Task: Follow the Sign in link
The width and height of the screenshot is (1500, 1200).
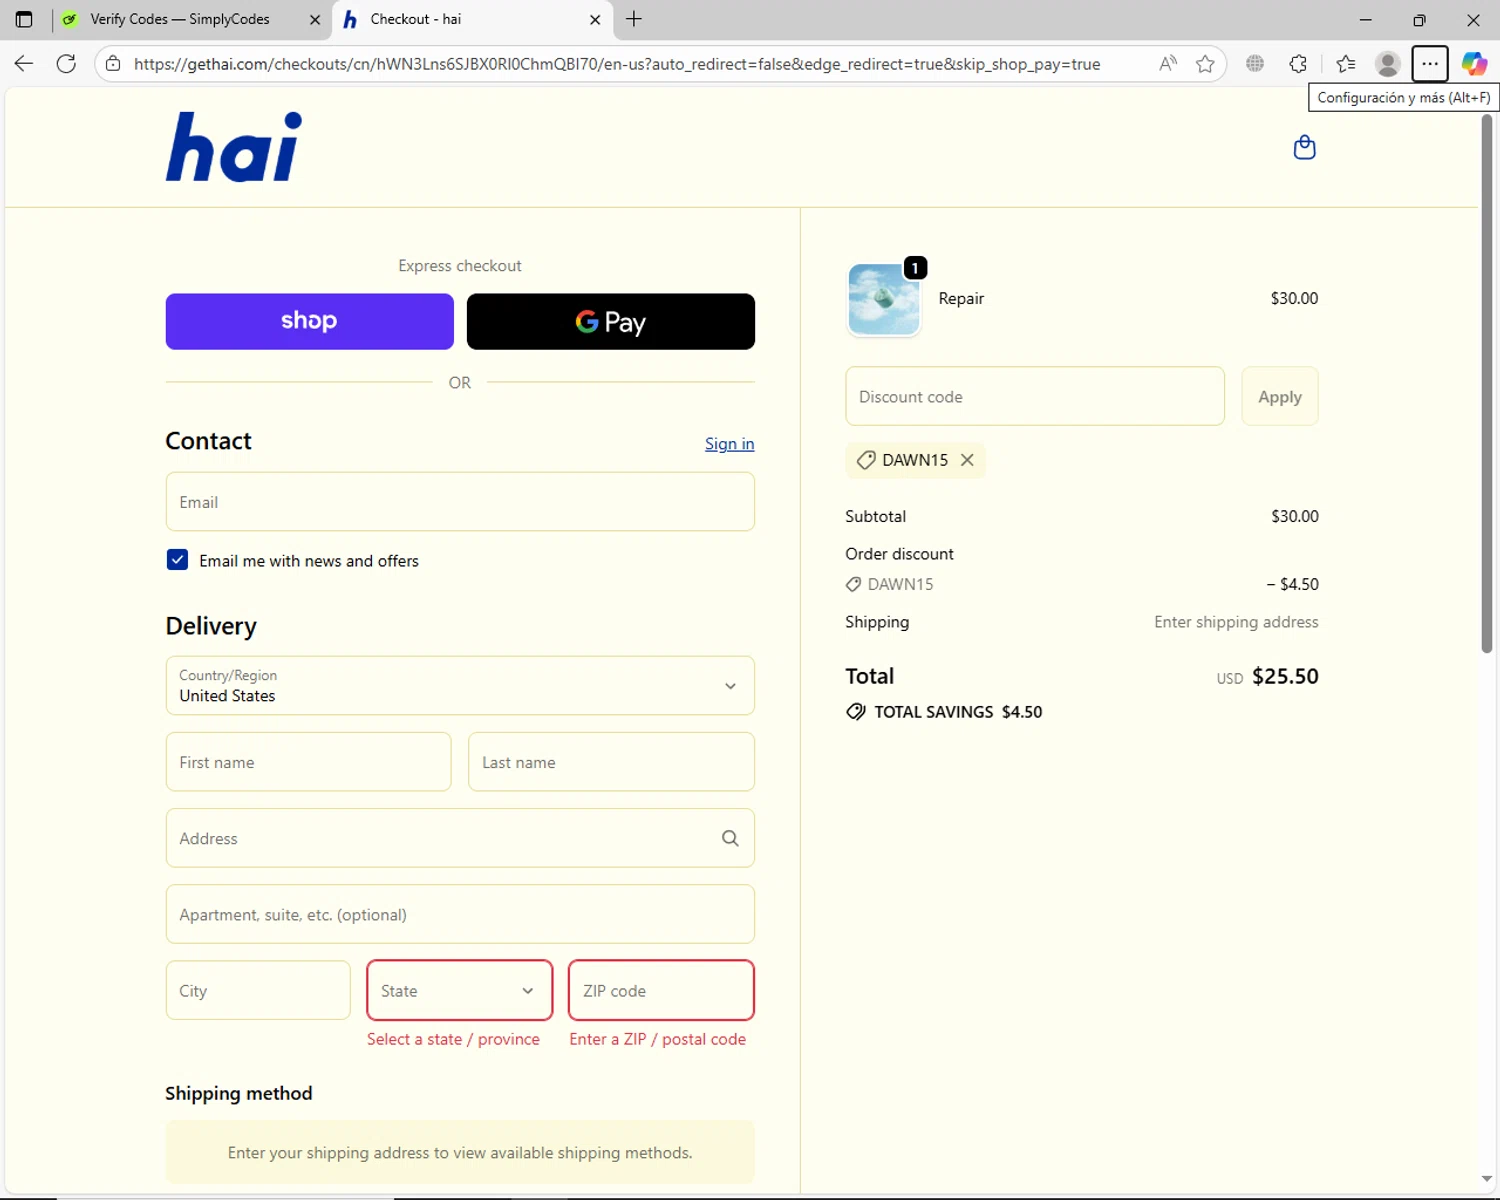Action: [729, 444]
